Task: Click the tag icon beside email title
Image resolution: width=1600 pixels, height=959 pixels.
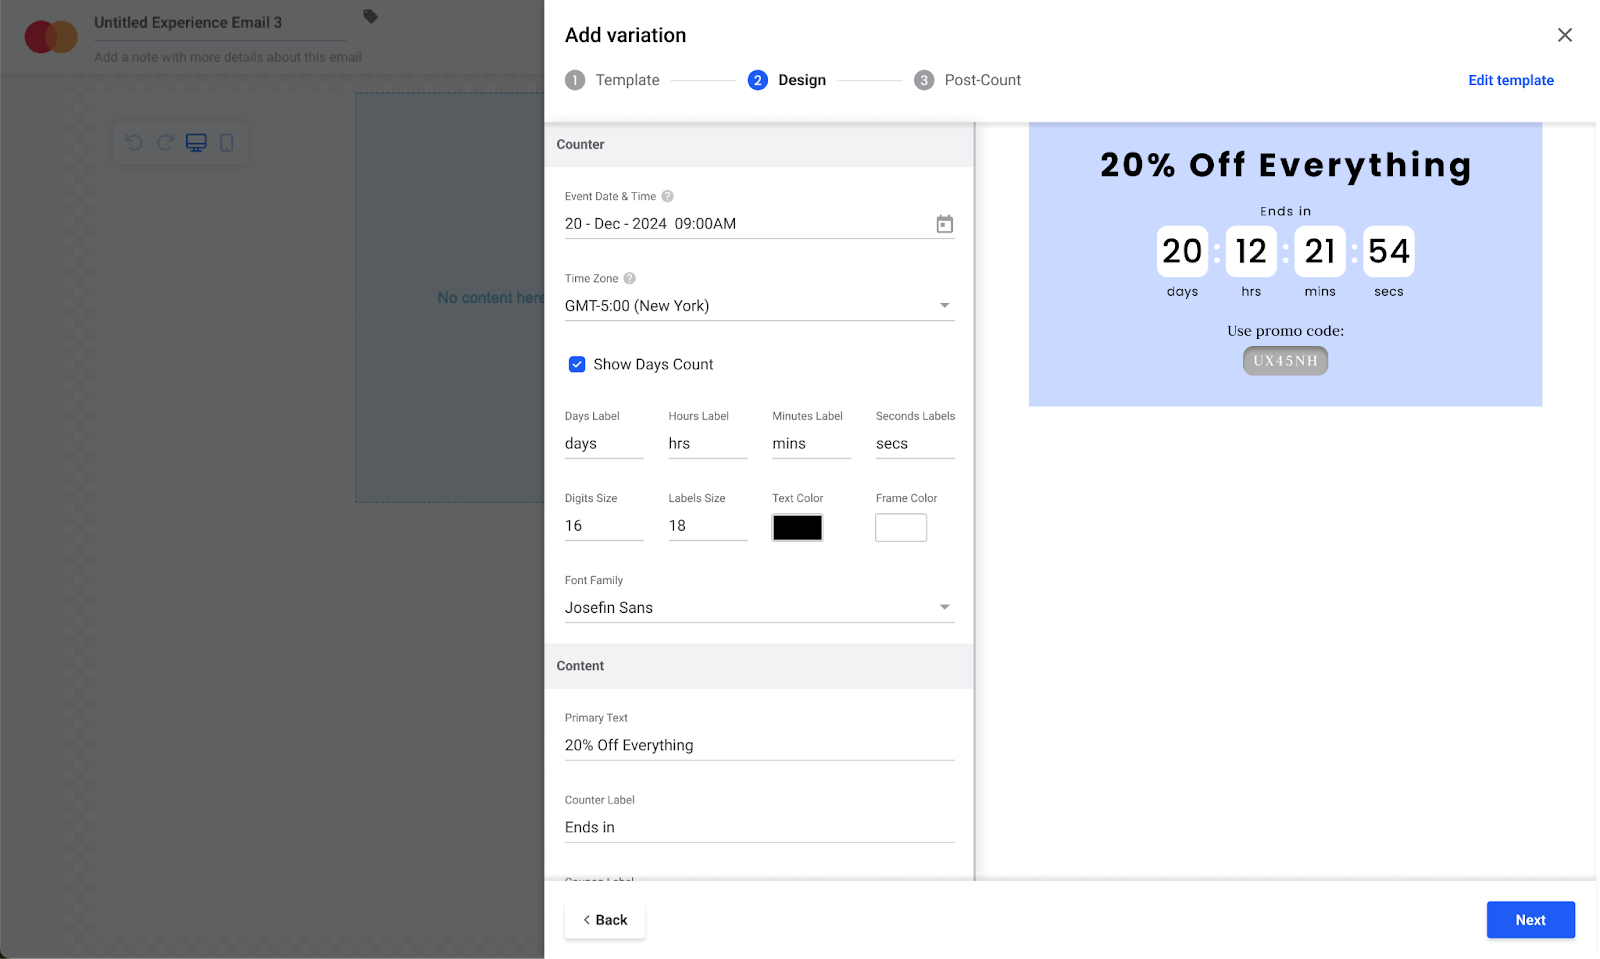Action: 370,16
